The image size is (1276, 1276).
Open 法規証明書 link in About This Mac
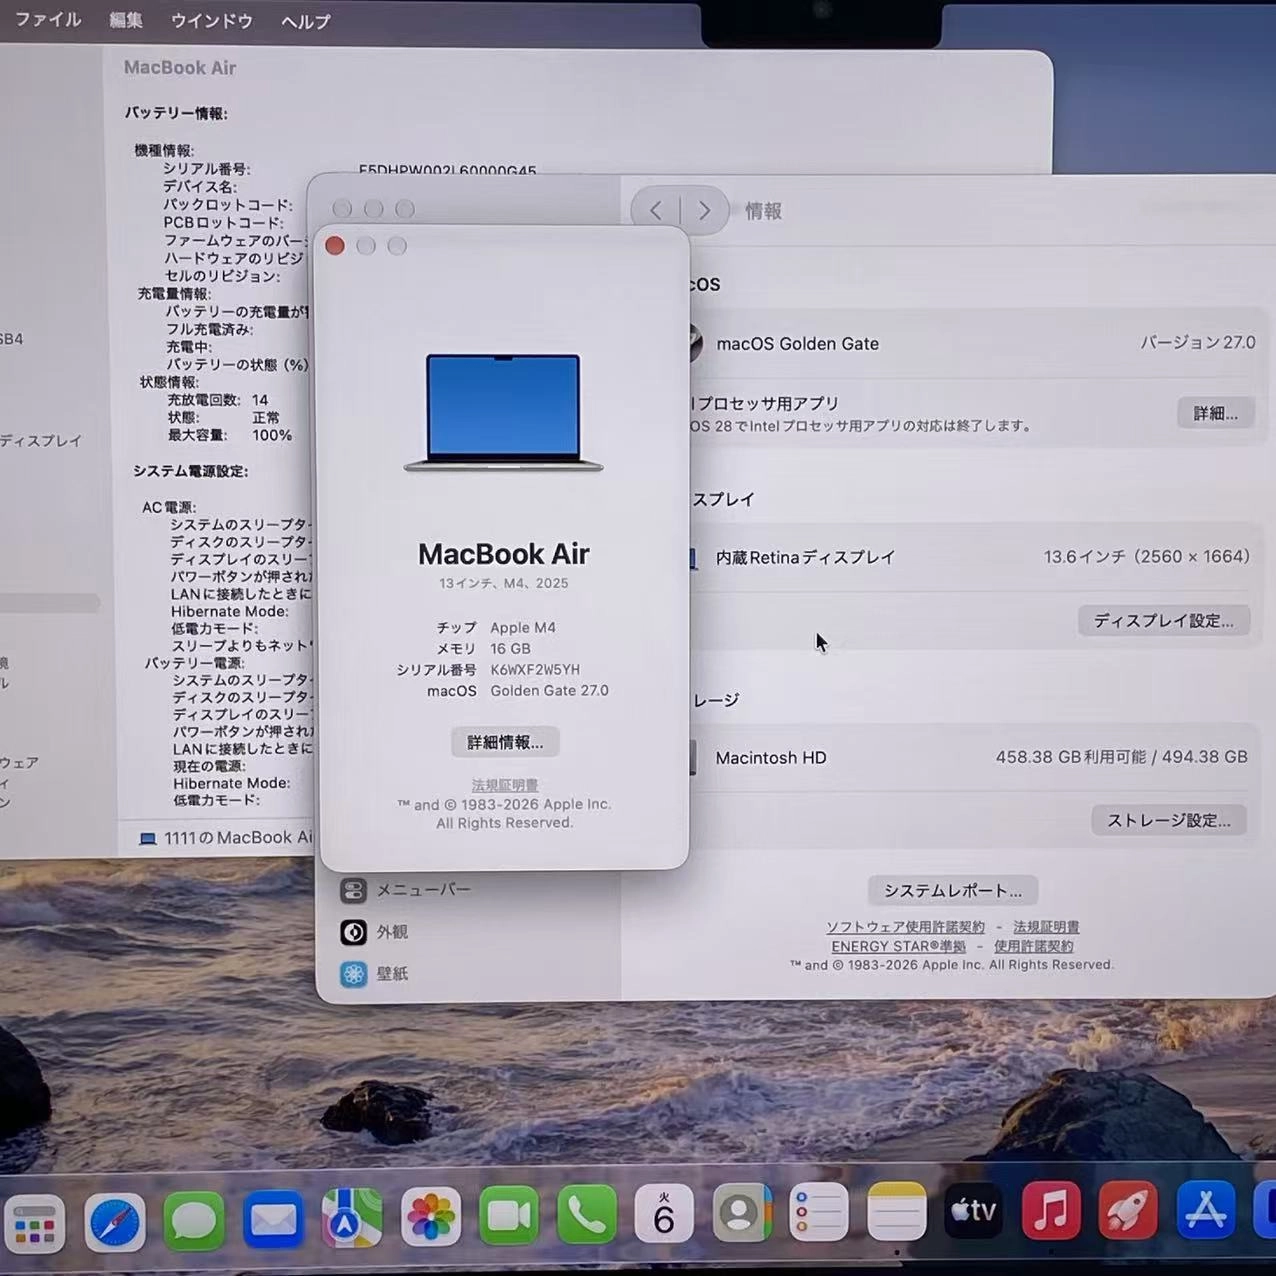pos(505,785)
